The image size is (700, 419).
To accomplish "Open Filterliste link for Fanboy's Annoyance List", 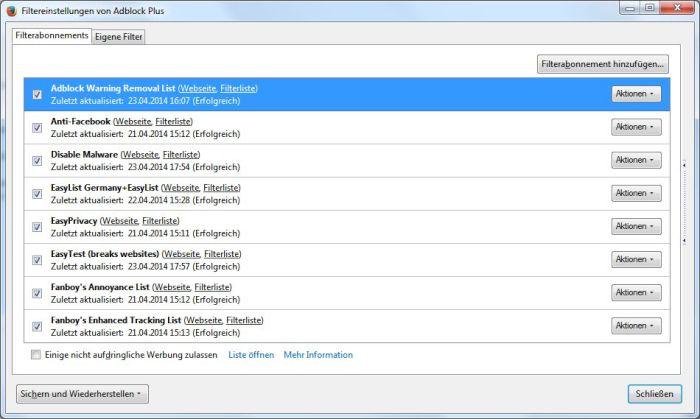I will pos(212,287).
